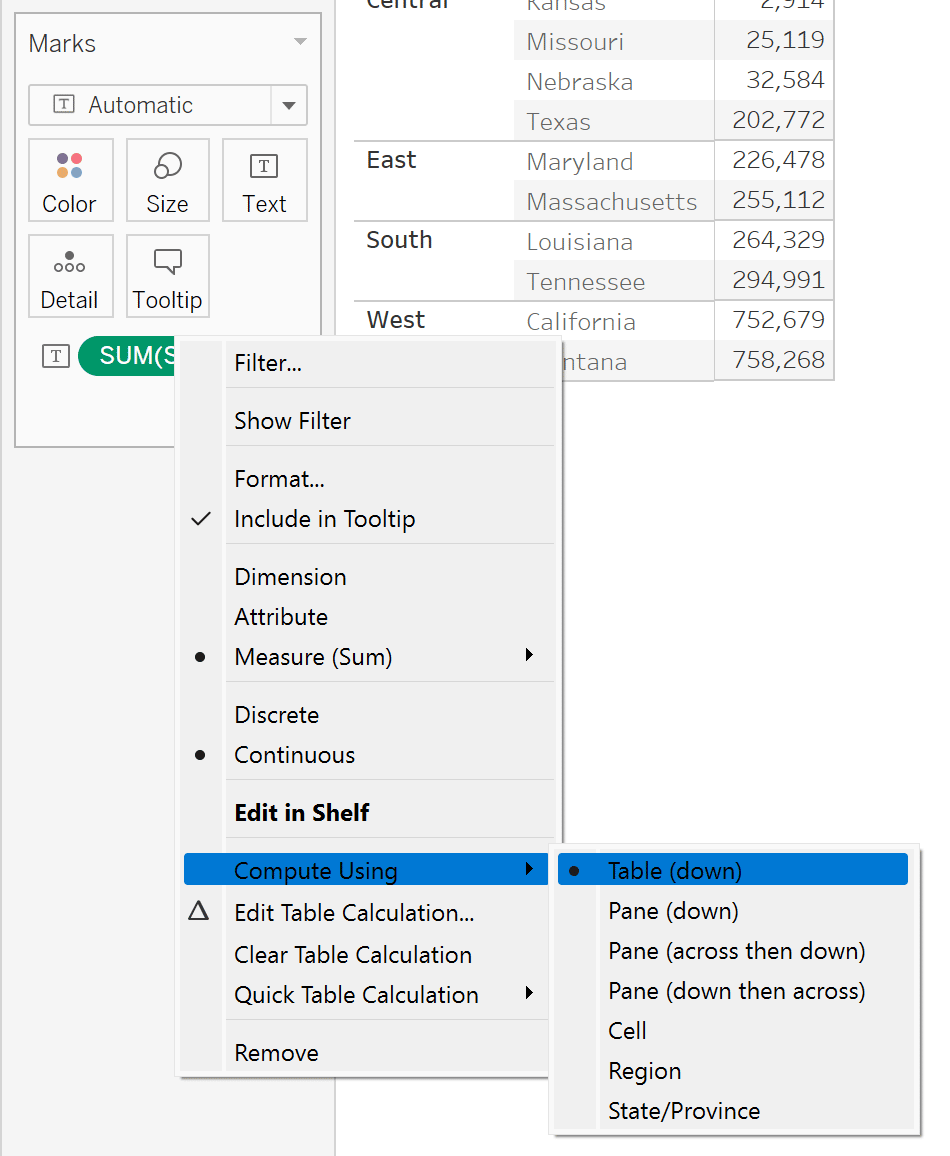Clear the table calculation
The image size is (950, 1156).
[x=352, y=954]
